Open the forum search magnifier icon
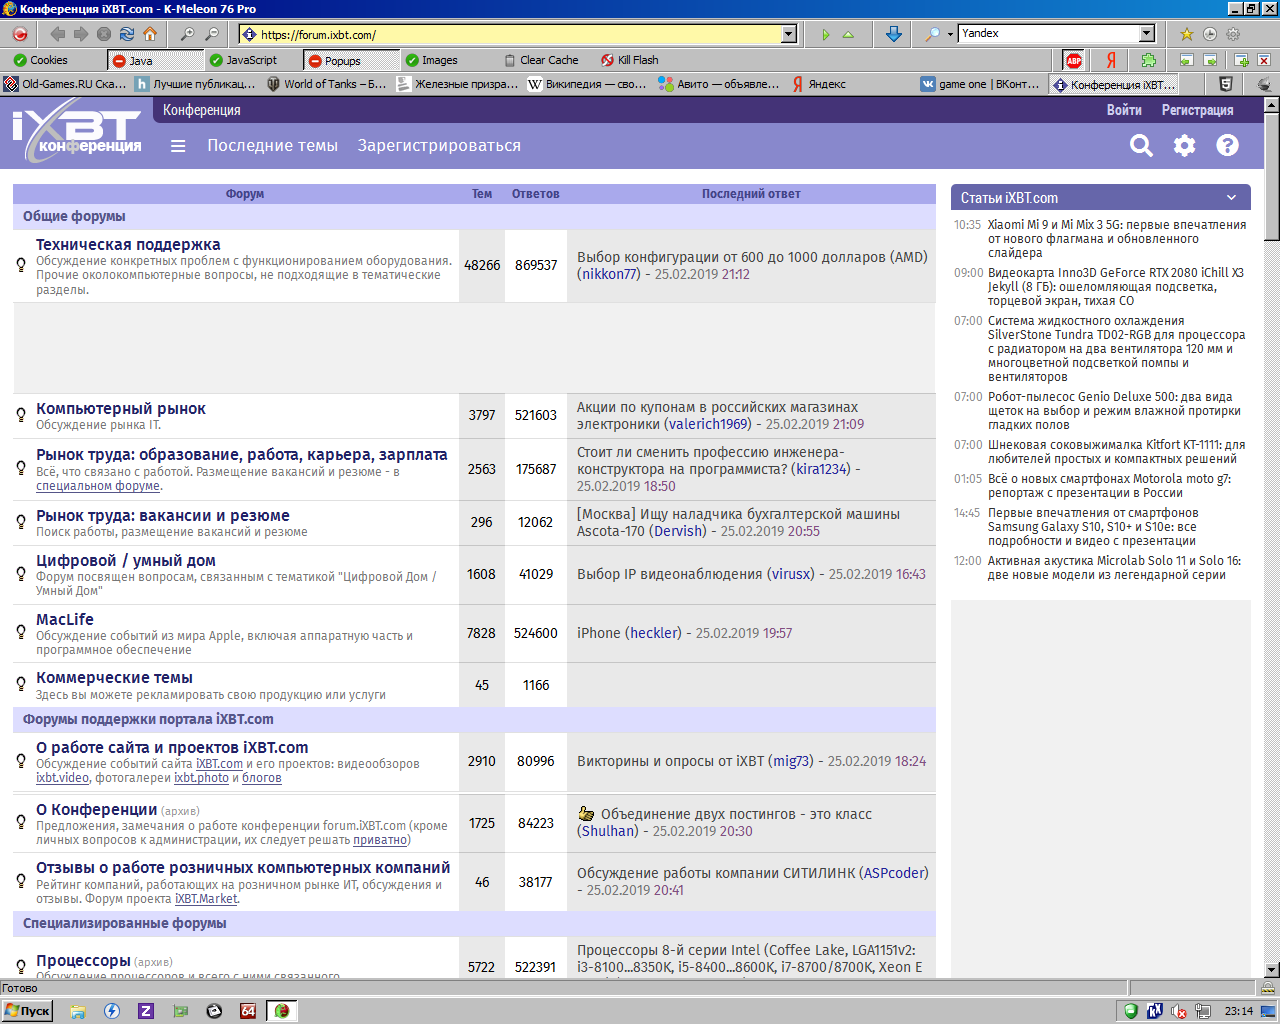Screen dimensions: 1280x1024 click(1141, 146)
